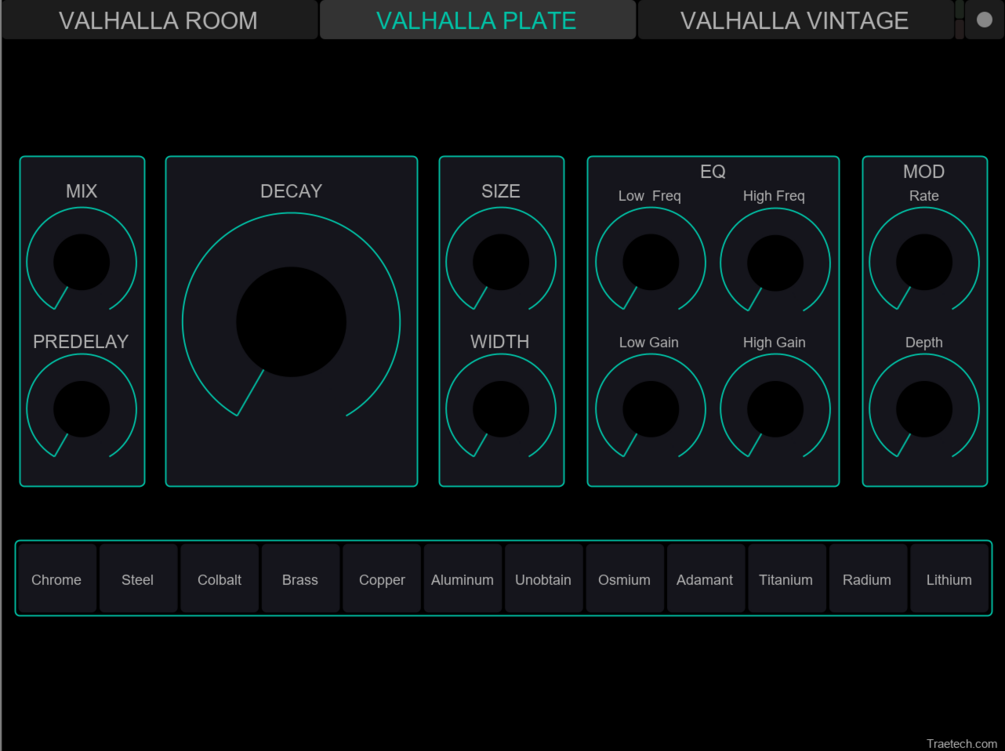The width and height of the screenshot is (1005, 751).
Task: Click the MOD Rate knob
Action: 924,262
